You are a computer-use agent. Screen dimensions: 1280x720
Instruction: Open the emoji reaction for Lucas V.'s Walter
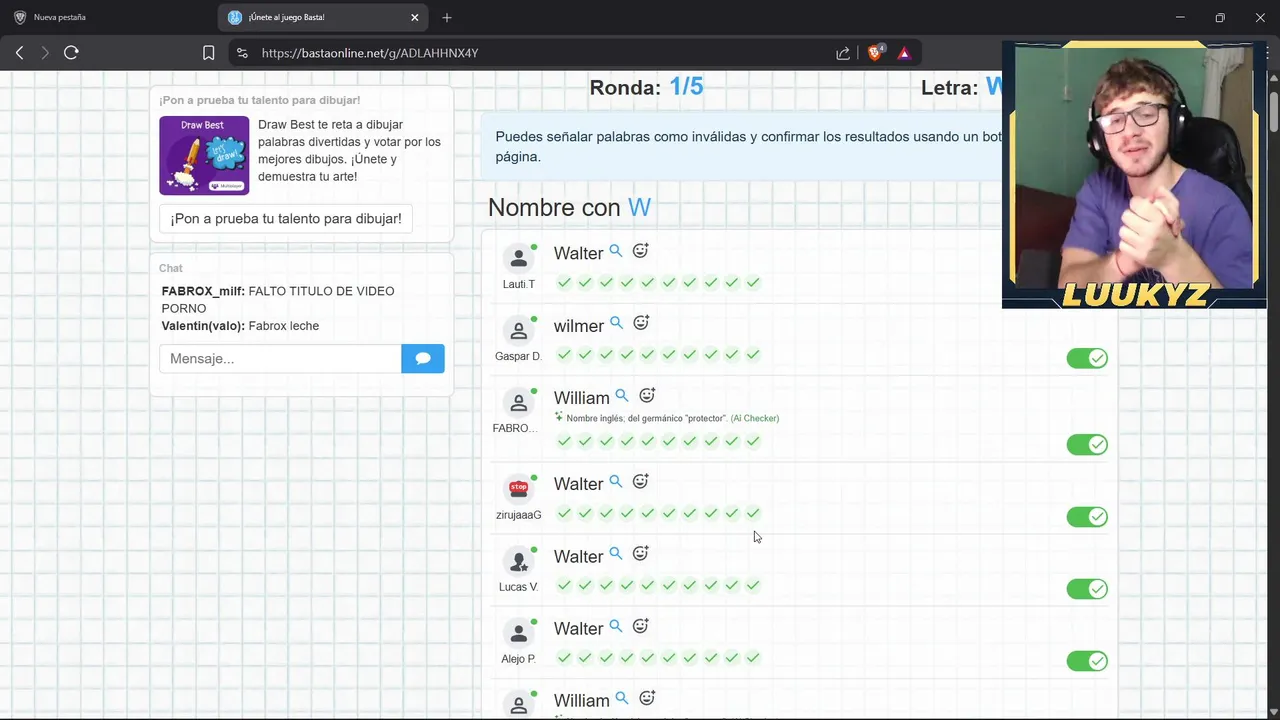tap(641, 553)
